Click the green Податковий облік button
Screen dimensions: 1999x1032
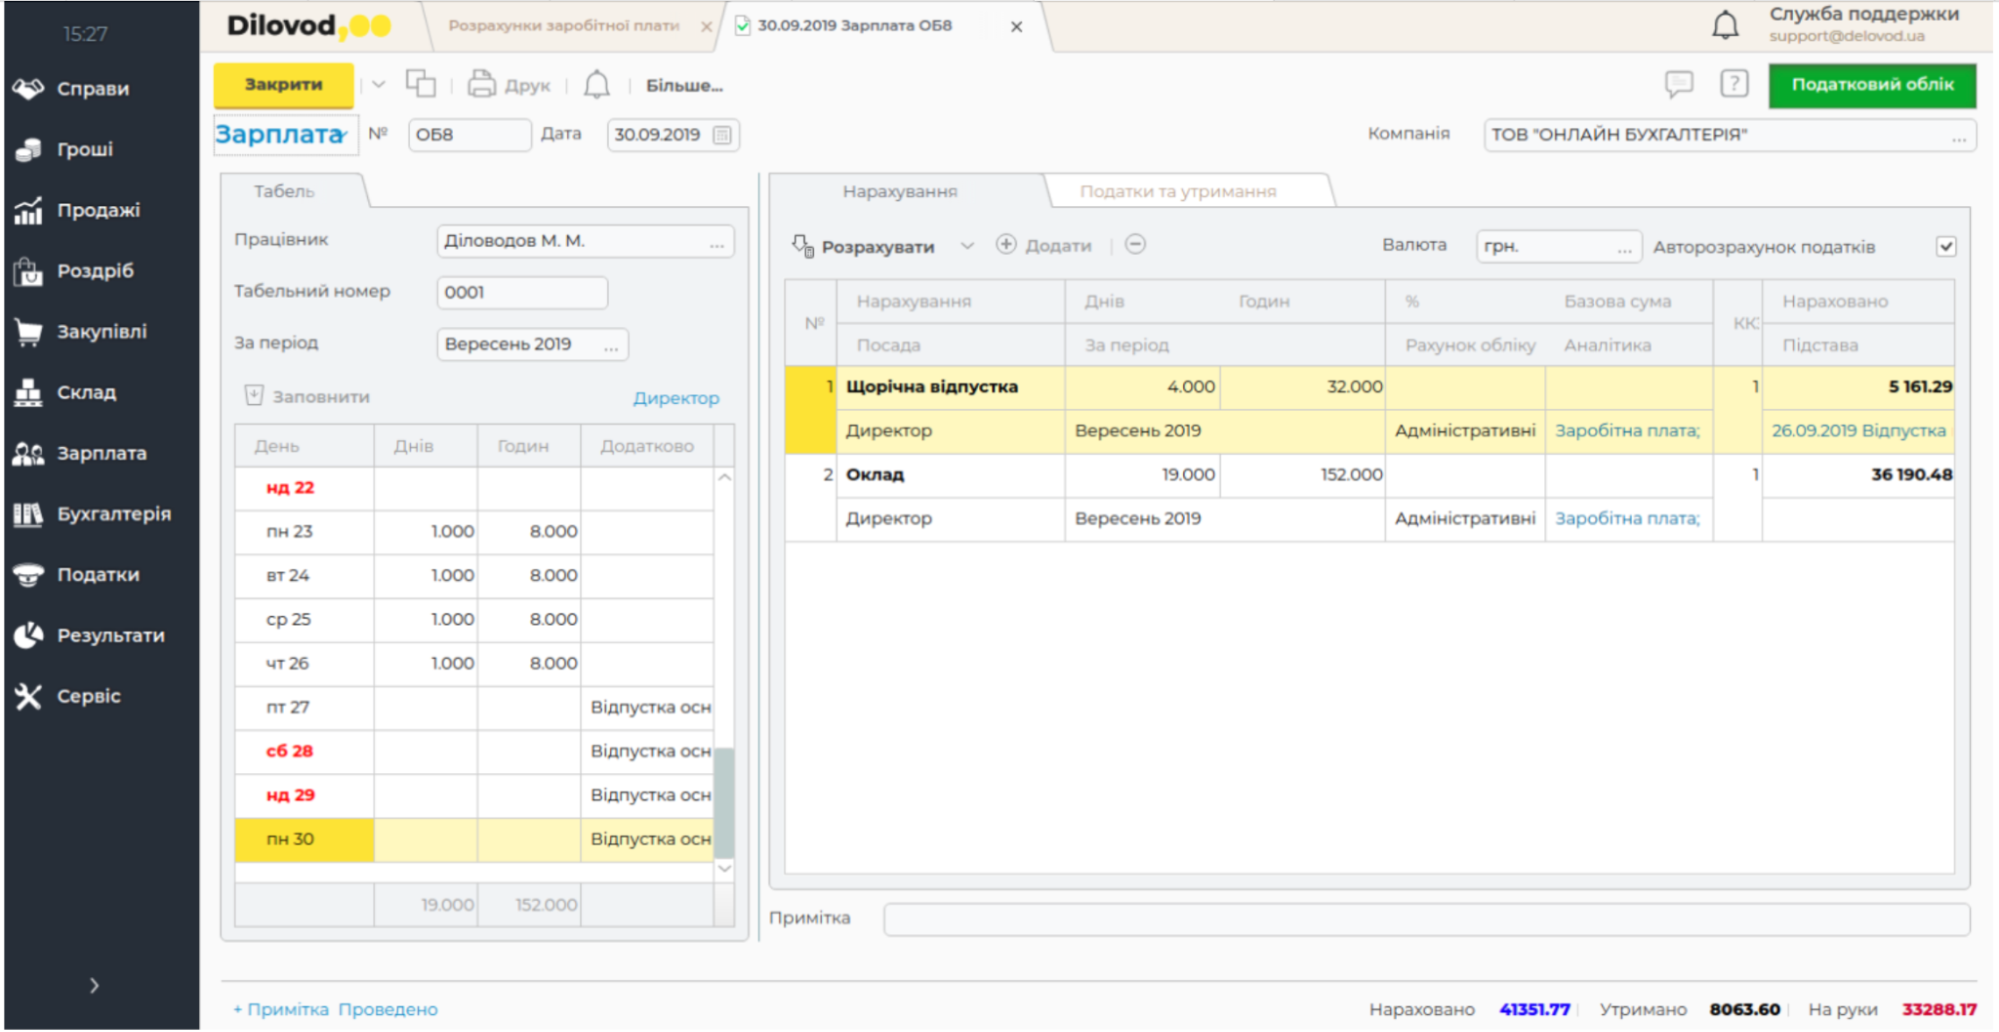point(1871,85)
